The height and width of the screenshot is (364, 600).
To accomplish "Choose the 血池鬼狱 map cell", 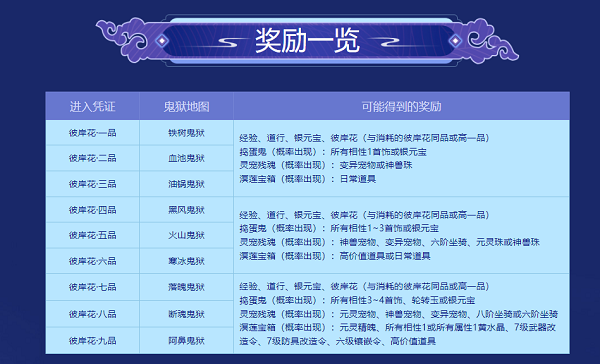I will (186, 158).
